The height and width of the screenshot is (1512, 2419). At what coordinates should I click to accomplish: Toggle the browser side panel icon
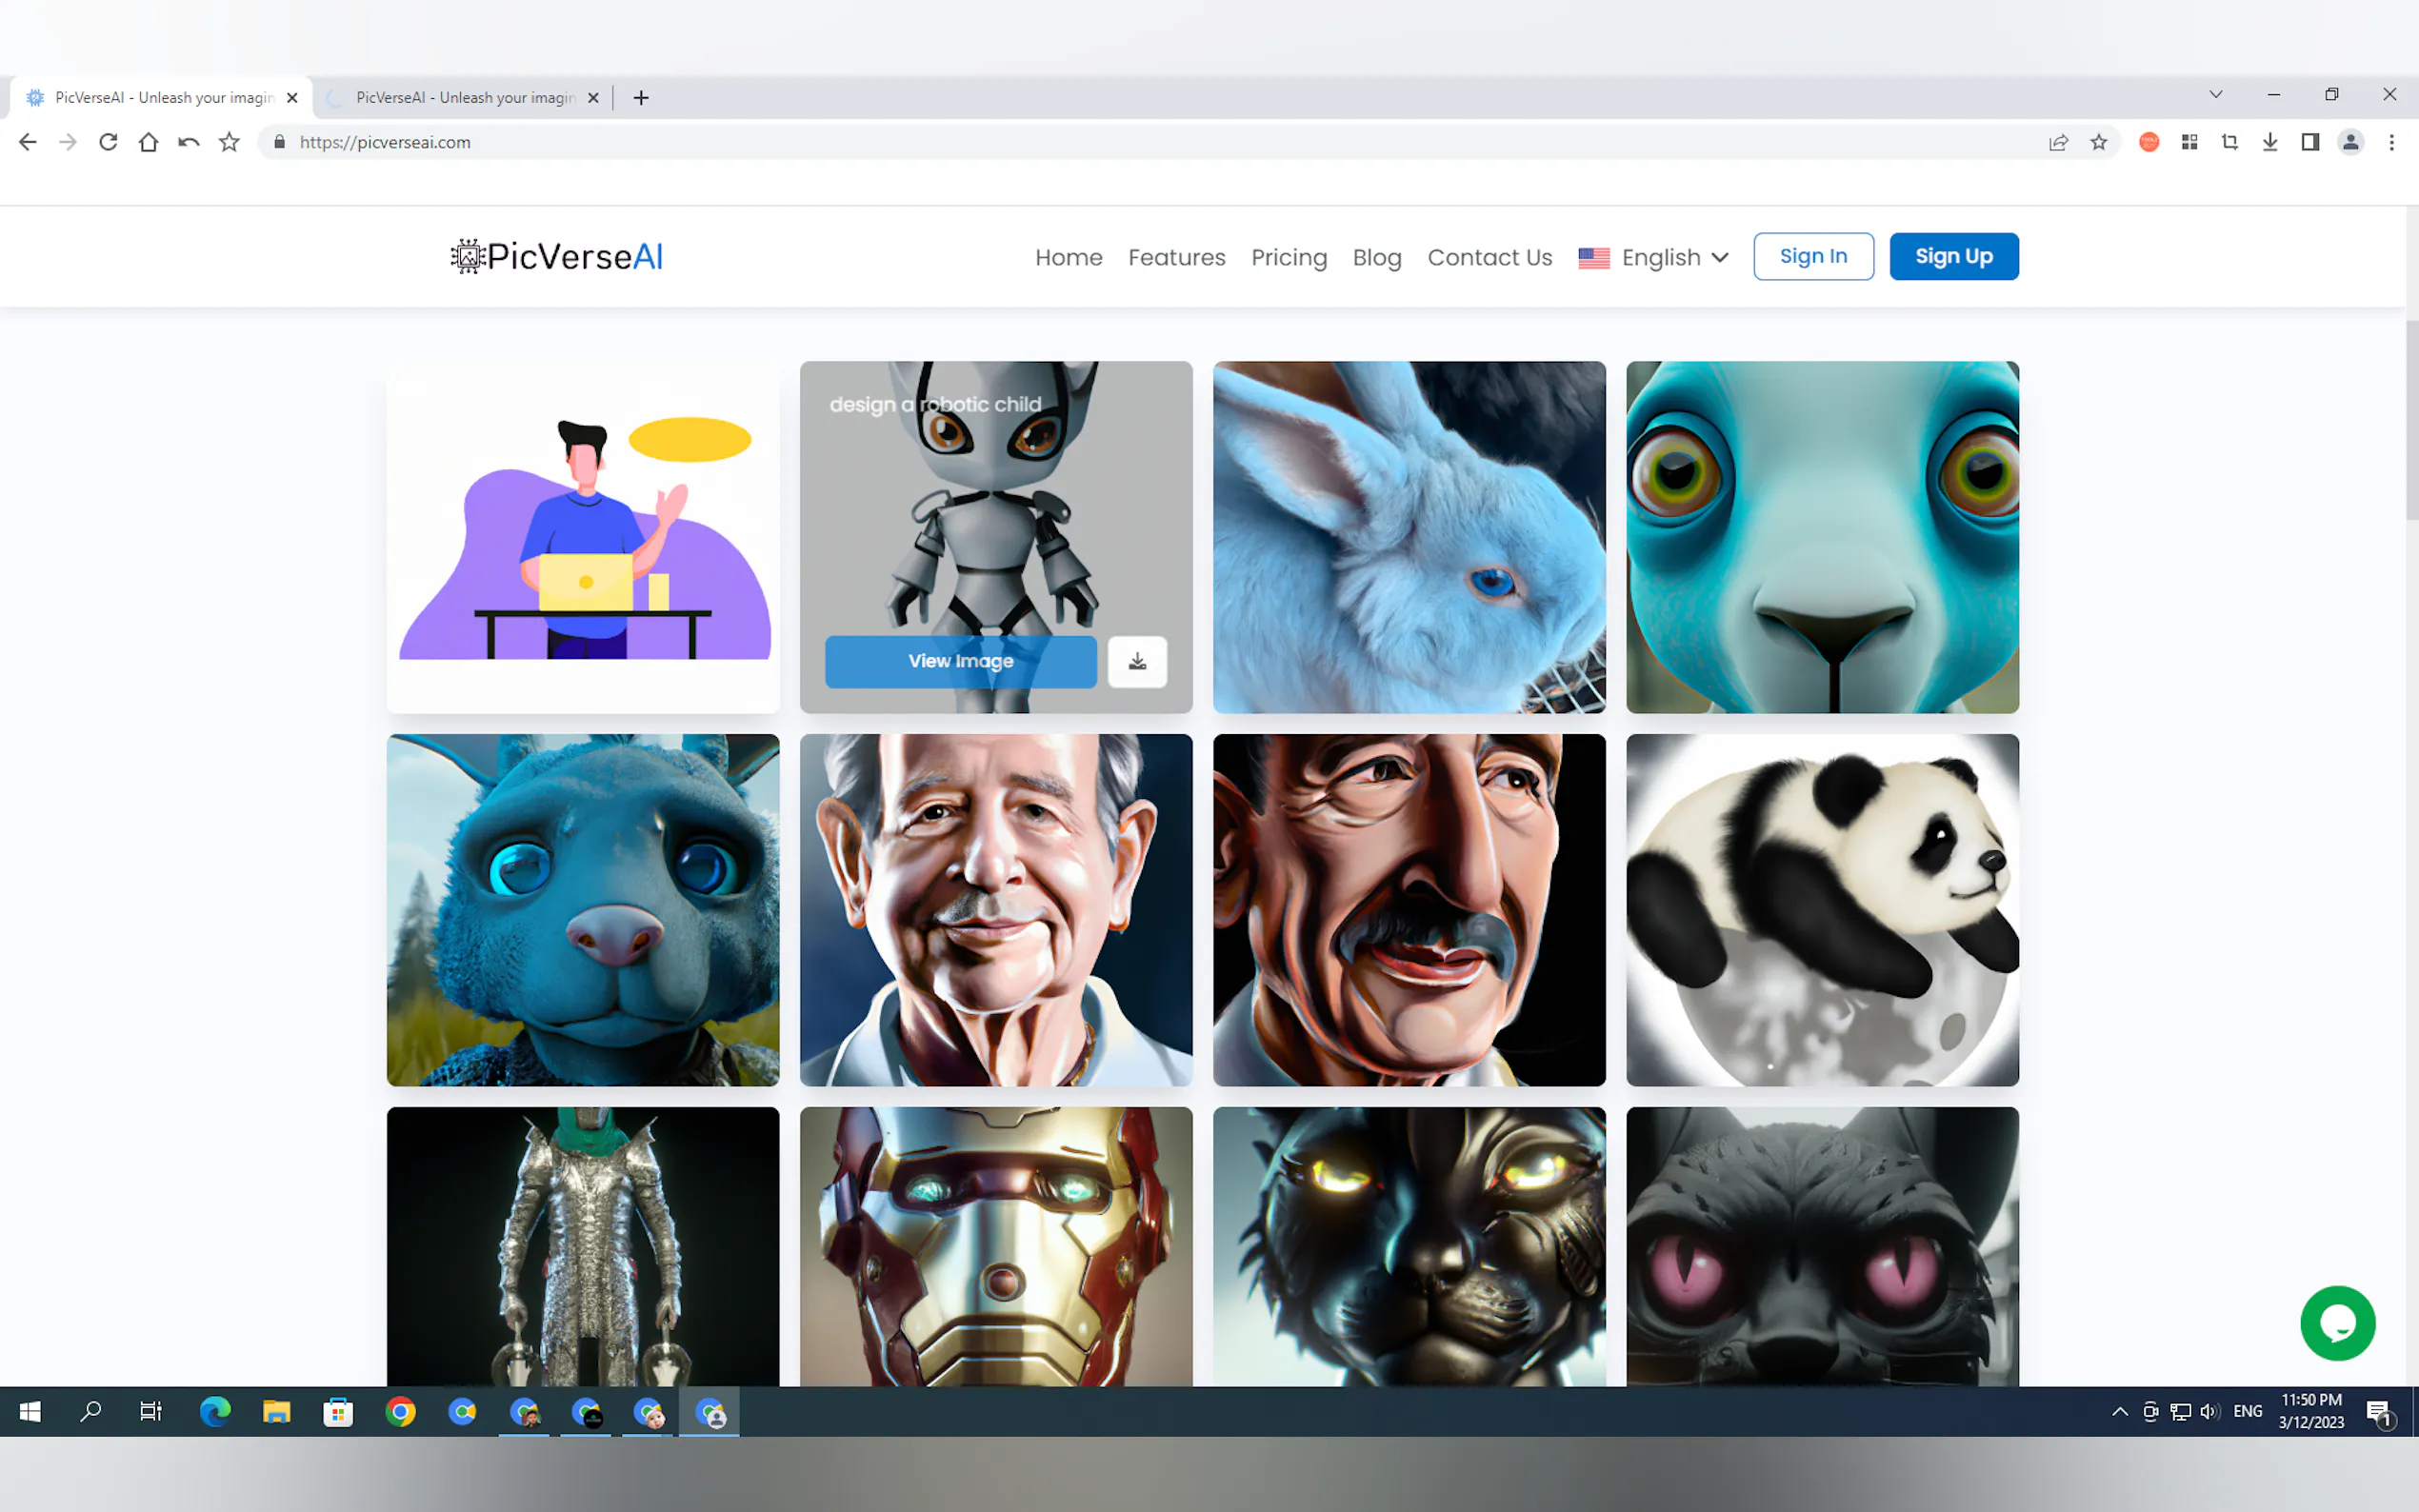pos(2310,142)
